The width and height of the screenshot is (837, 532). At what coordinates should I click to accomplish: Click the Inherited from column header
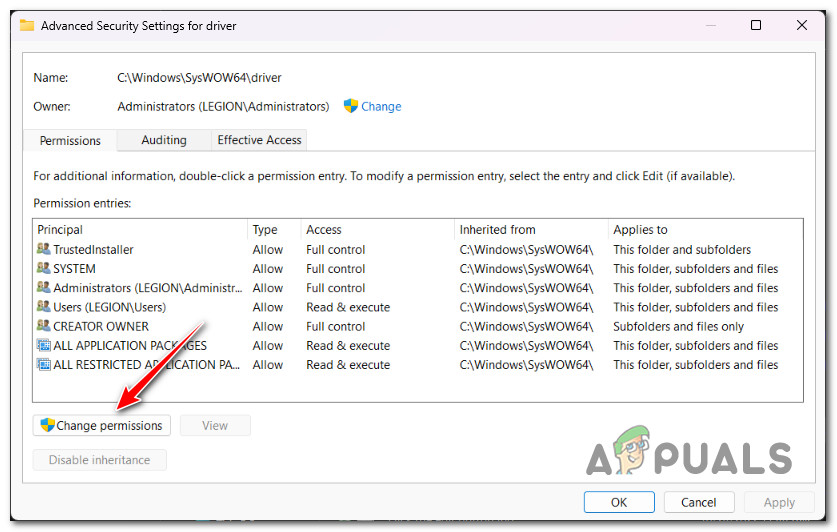(532, 229)
